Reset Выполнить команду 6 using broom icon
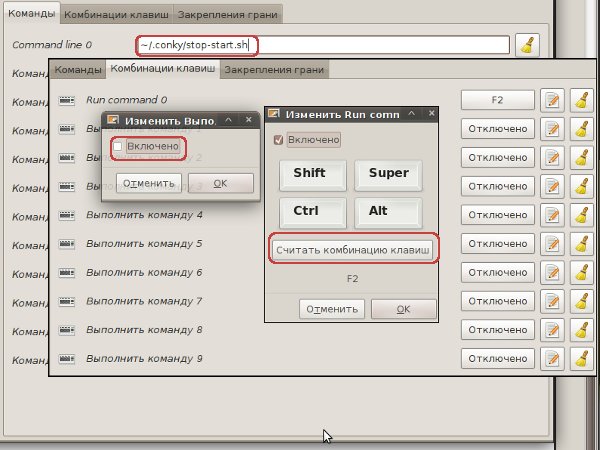This screenshot has height=450, width=600. 582,272
